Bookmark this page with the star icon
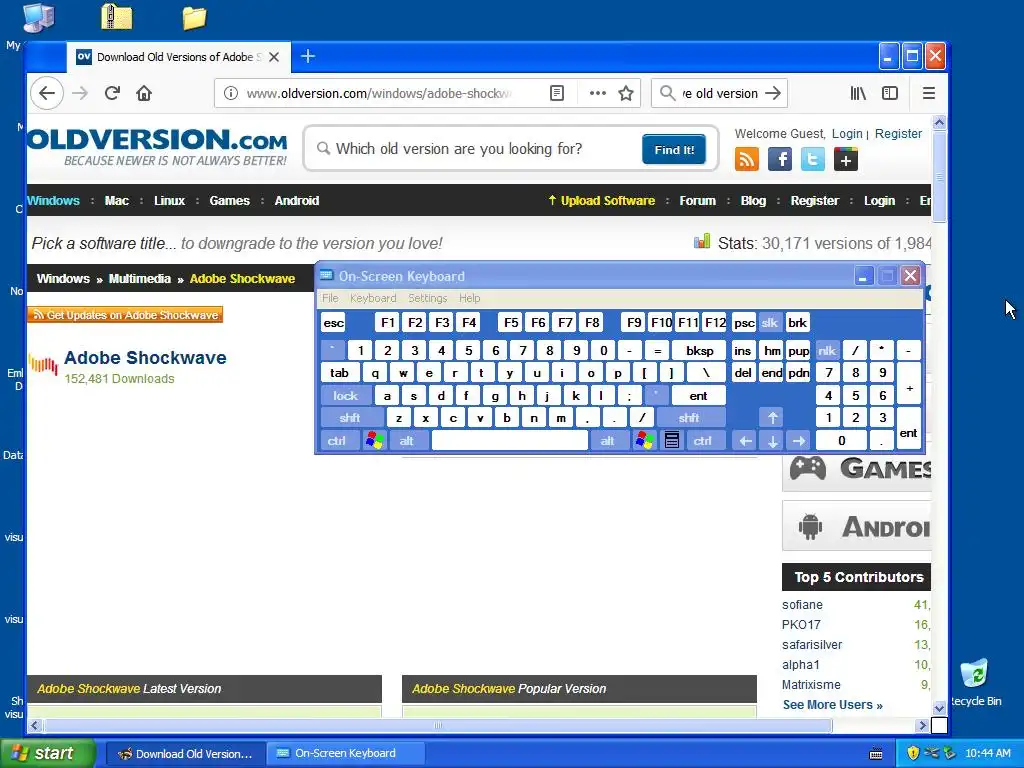Screen dimensions: 1024x768 [626, 93]
